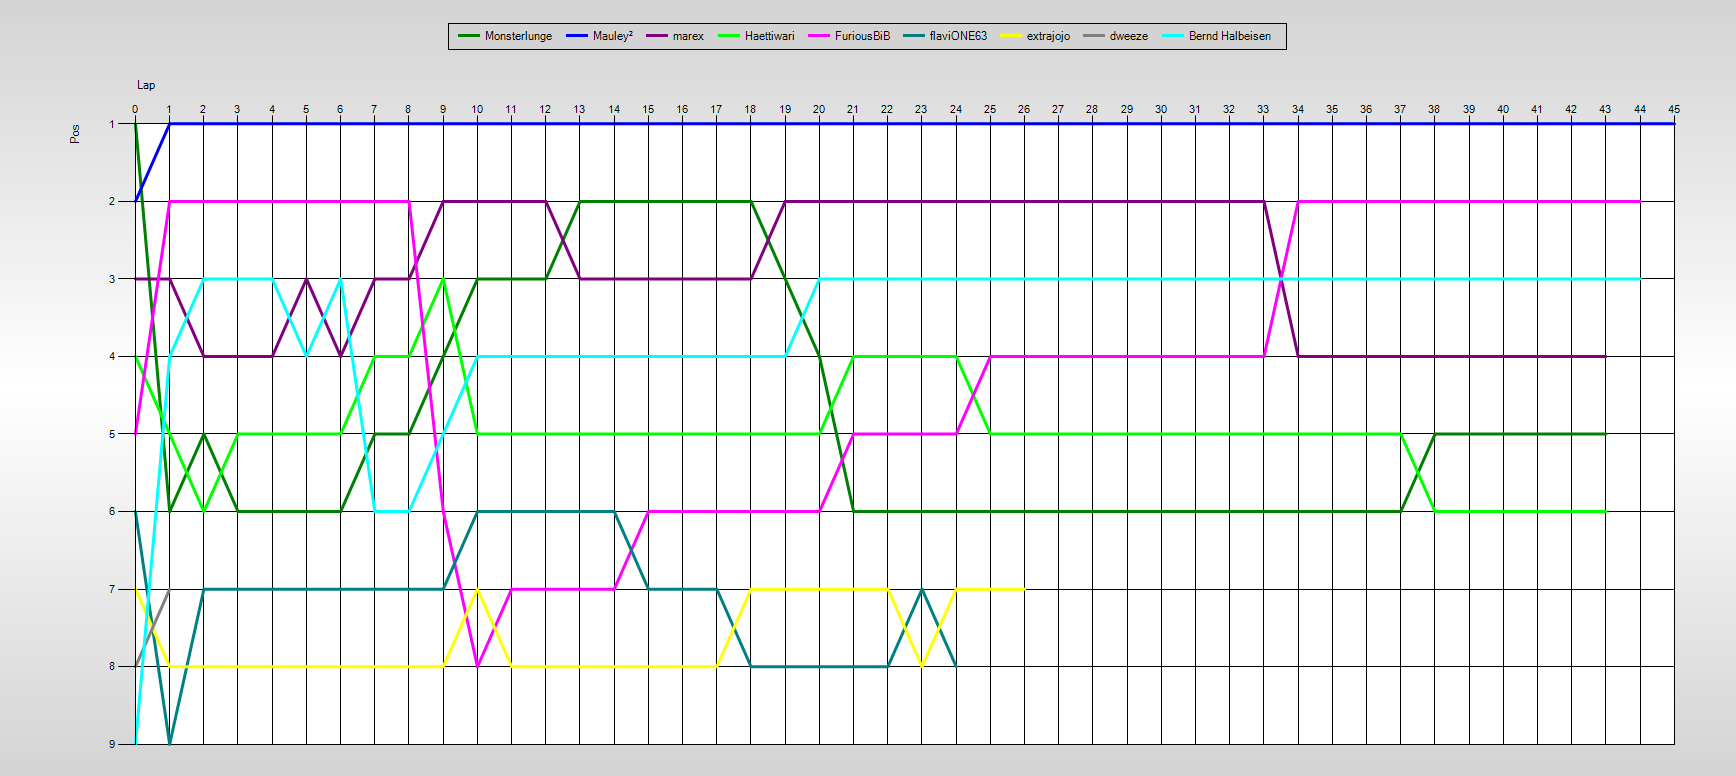Click the Haettiwari legend label

pyautogui.click(x=769, y=36)
